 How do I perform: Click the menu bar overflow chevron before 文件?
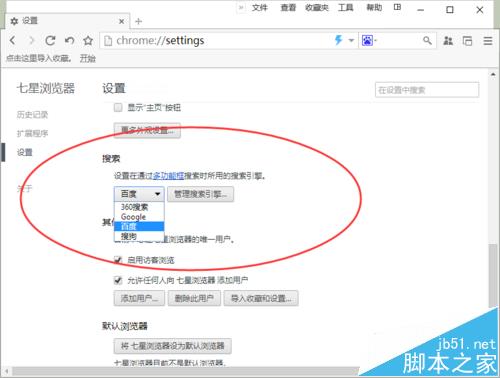point(242,7)
